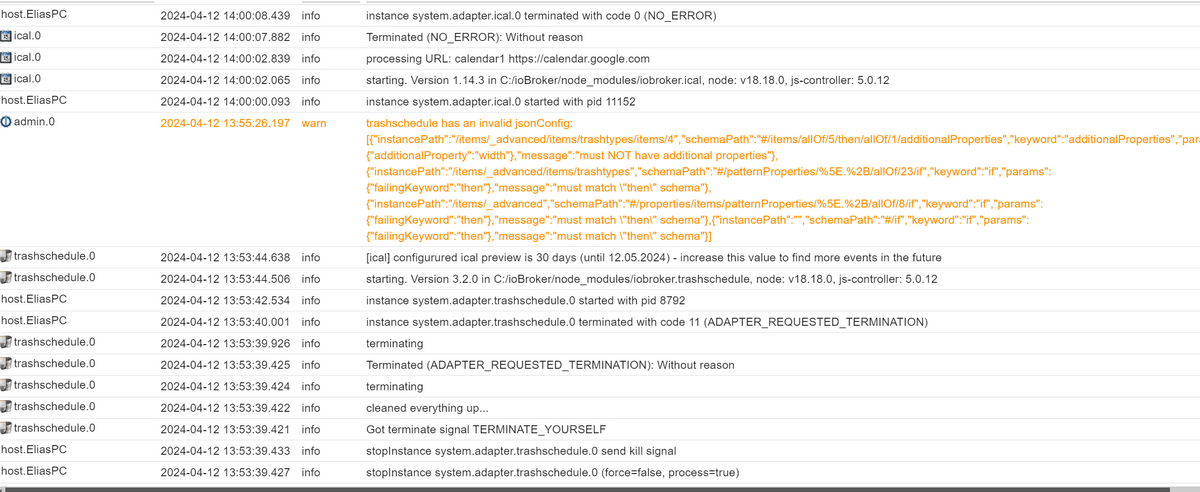Click orange timestamp 2024-04-12 13:55:26.197
Screen dimensions: 1200x492
coord(225,123)
